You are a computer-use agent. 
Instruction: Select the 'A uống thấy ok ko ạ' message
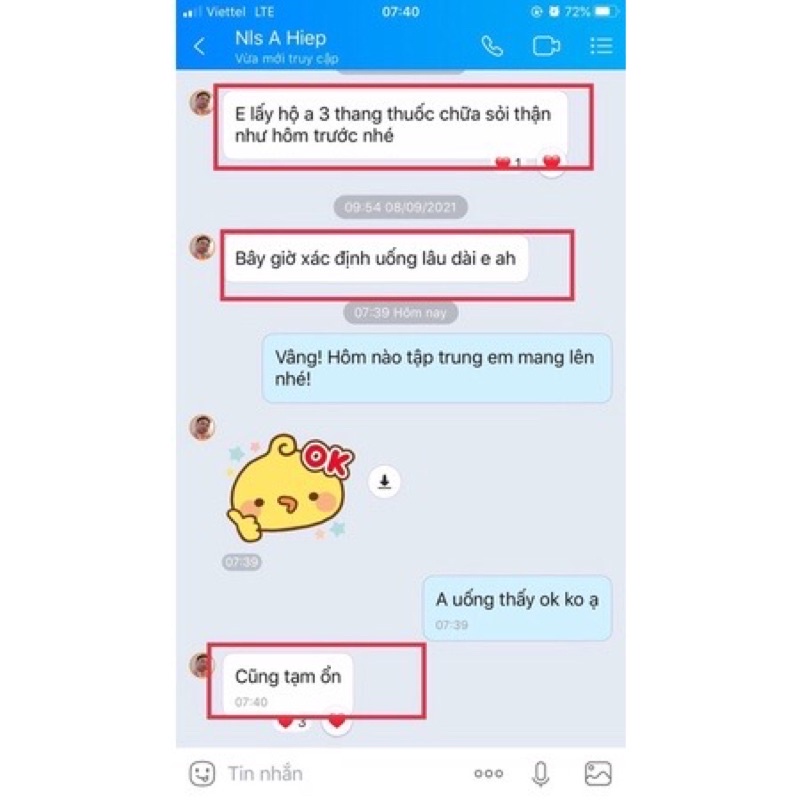[517, 608]
